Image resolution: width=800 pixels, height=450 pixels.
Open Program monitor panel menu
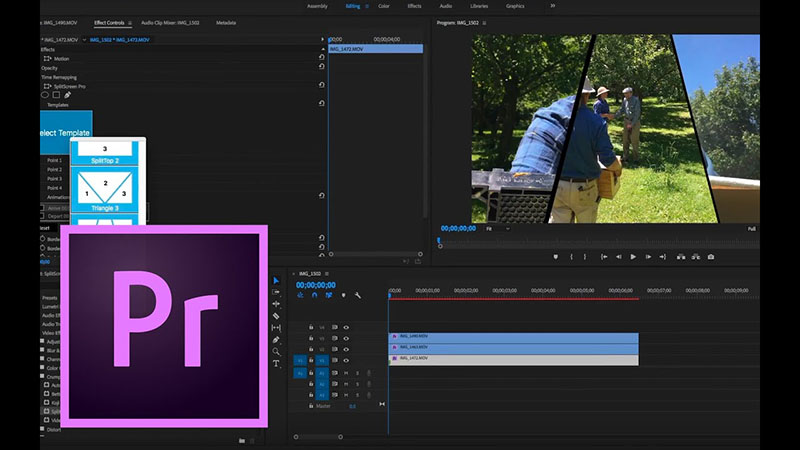484,23
